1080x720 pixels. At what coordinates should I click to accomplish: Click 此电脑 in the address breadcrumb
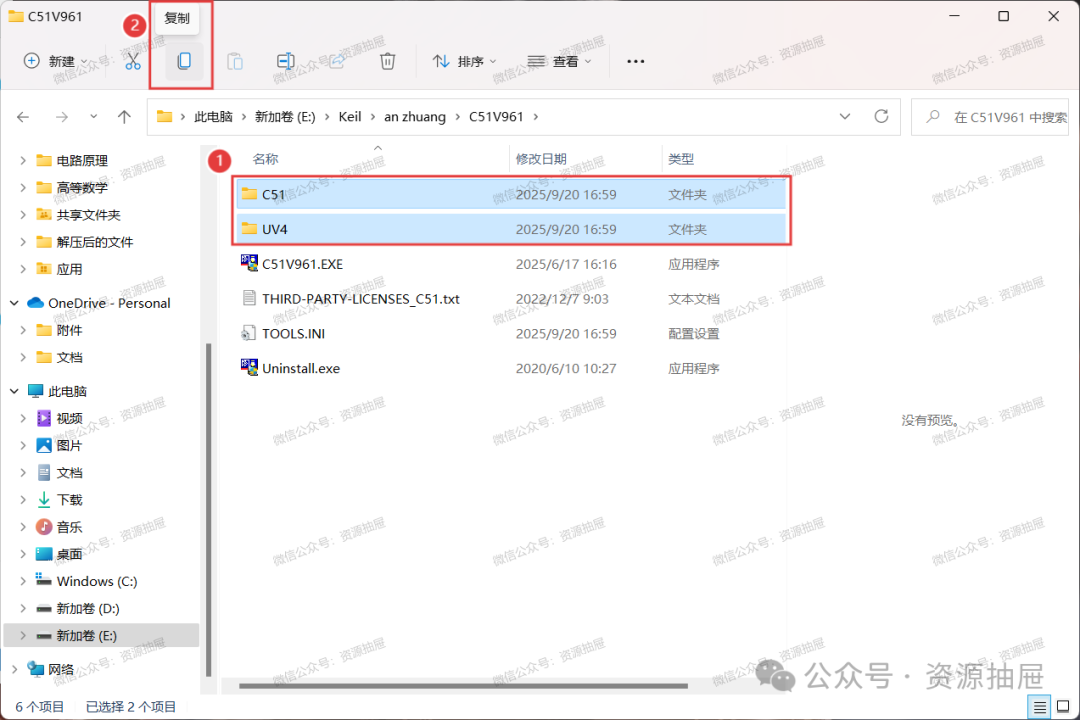(214, 117)
